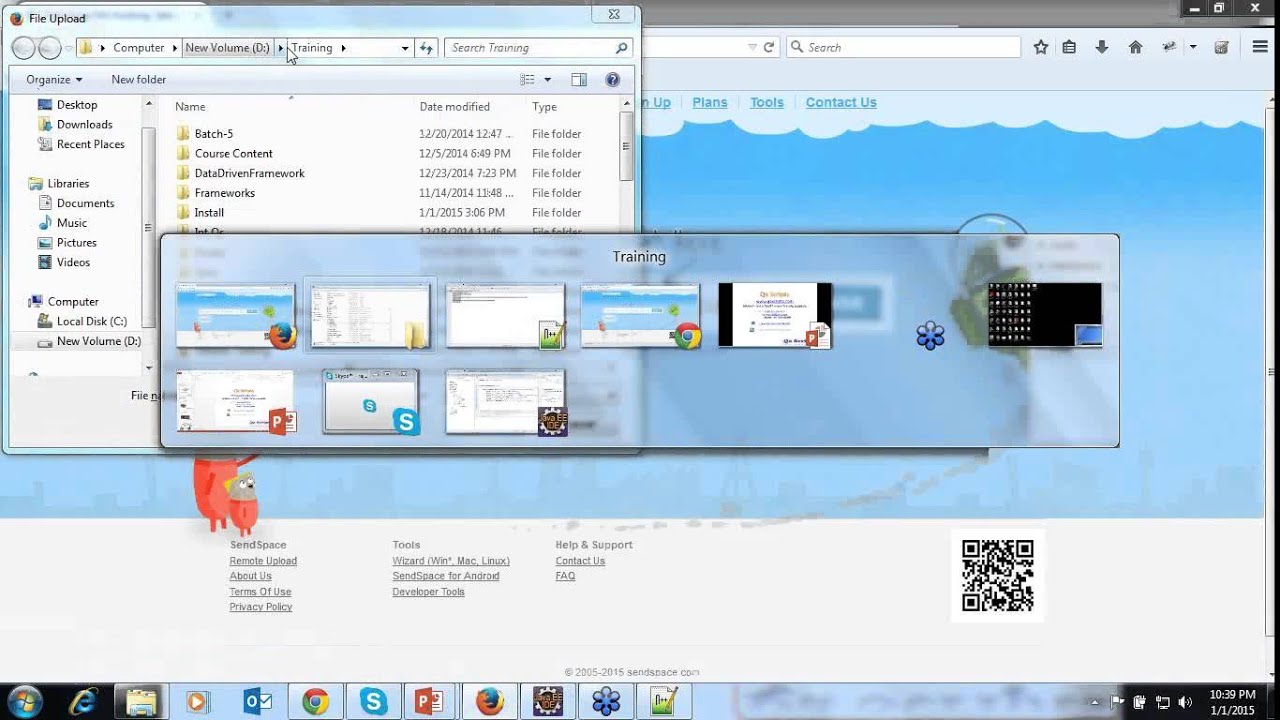Image resolution: width=1280 pixels, height=720 pixels.
Task: Switch to the Training folder window thumbnail
Action: point(370,316)
